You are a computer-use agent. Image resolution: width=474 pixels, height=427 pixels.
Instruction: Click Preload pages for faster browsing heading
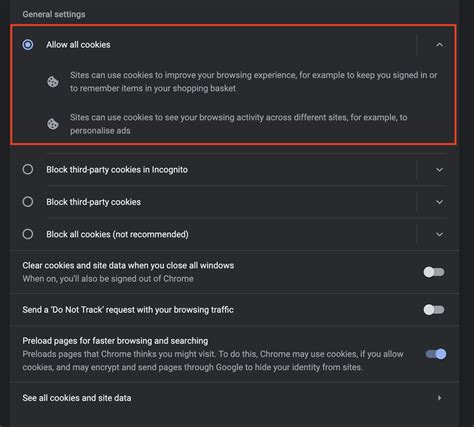[x=115, y=341]
